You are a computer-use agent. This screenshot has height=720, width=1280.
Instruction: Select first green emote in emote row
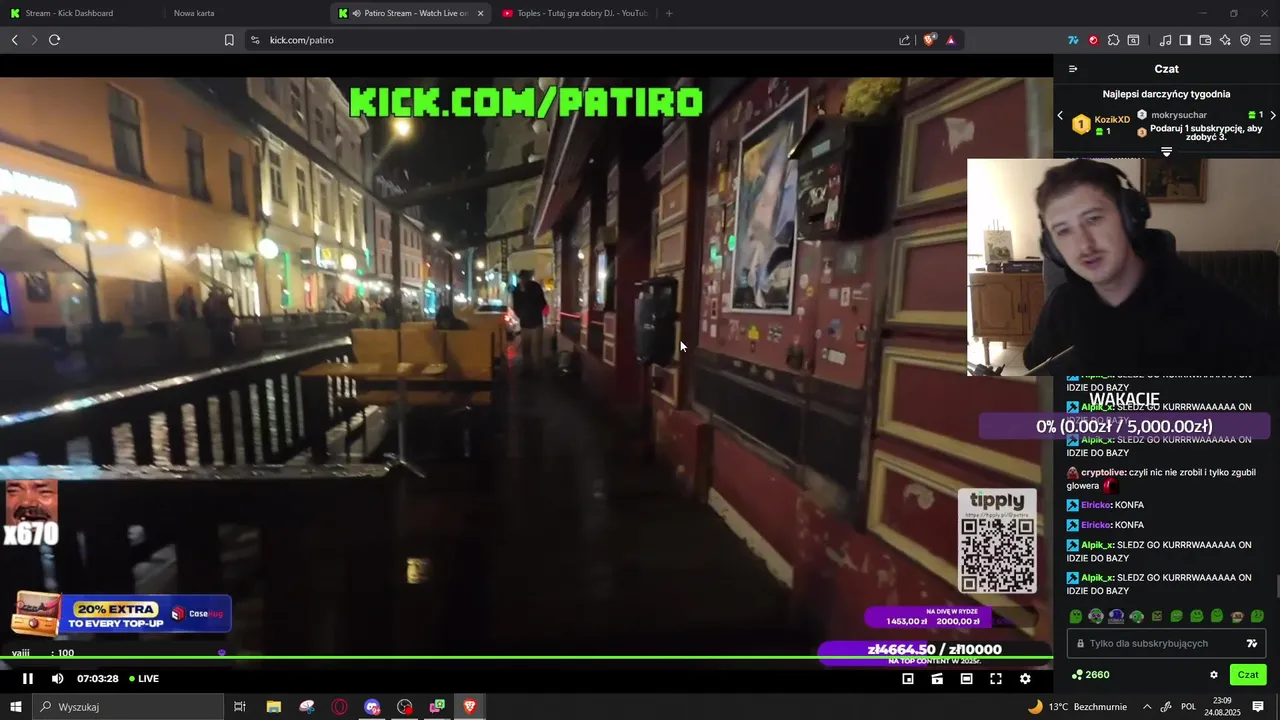coord(1076,616)
